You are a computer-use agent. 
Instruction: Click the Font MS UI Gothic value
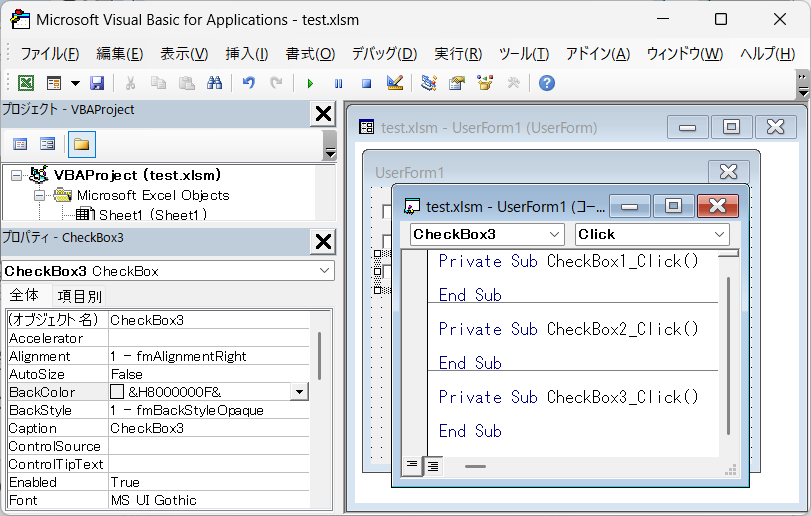coord(209,500)
